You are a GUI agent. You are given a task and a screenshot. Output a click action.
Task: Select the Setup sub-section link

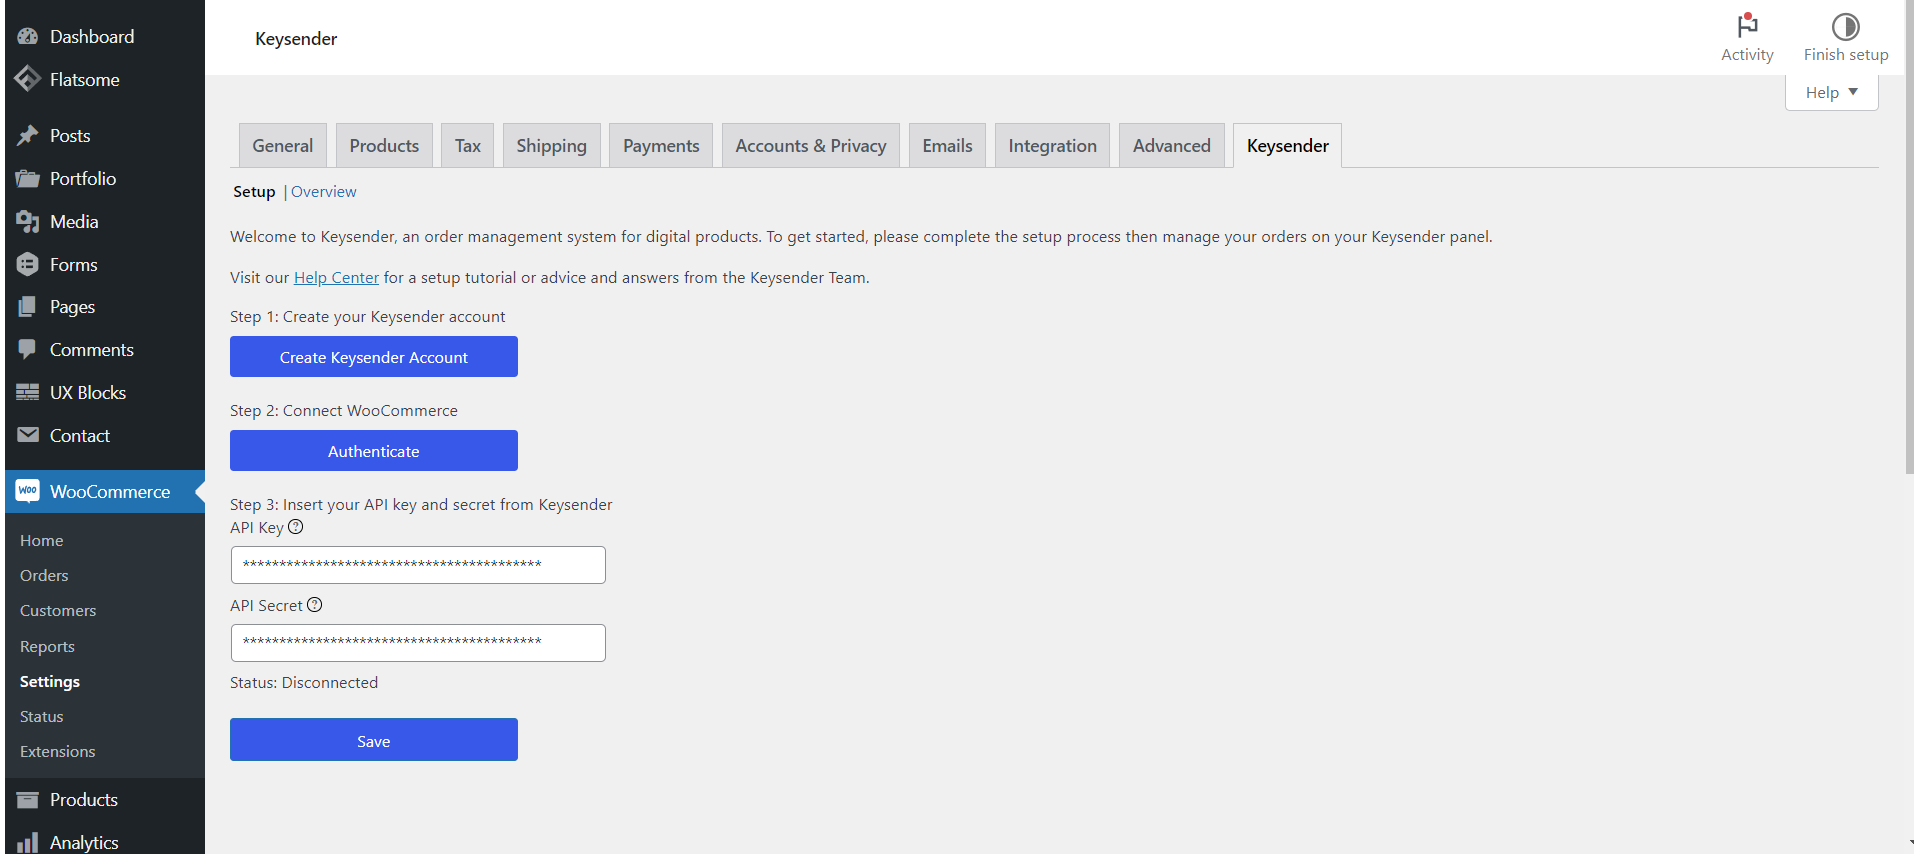[x=254, y=192]
